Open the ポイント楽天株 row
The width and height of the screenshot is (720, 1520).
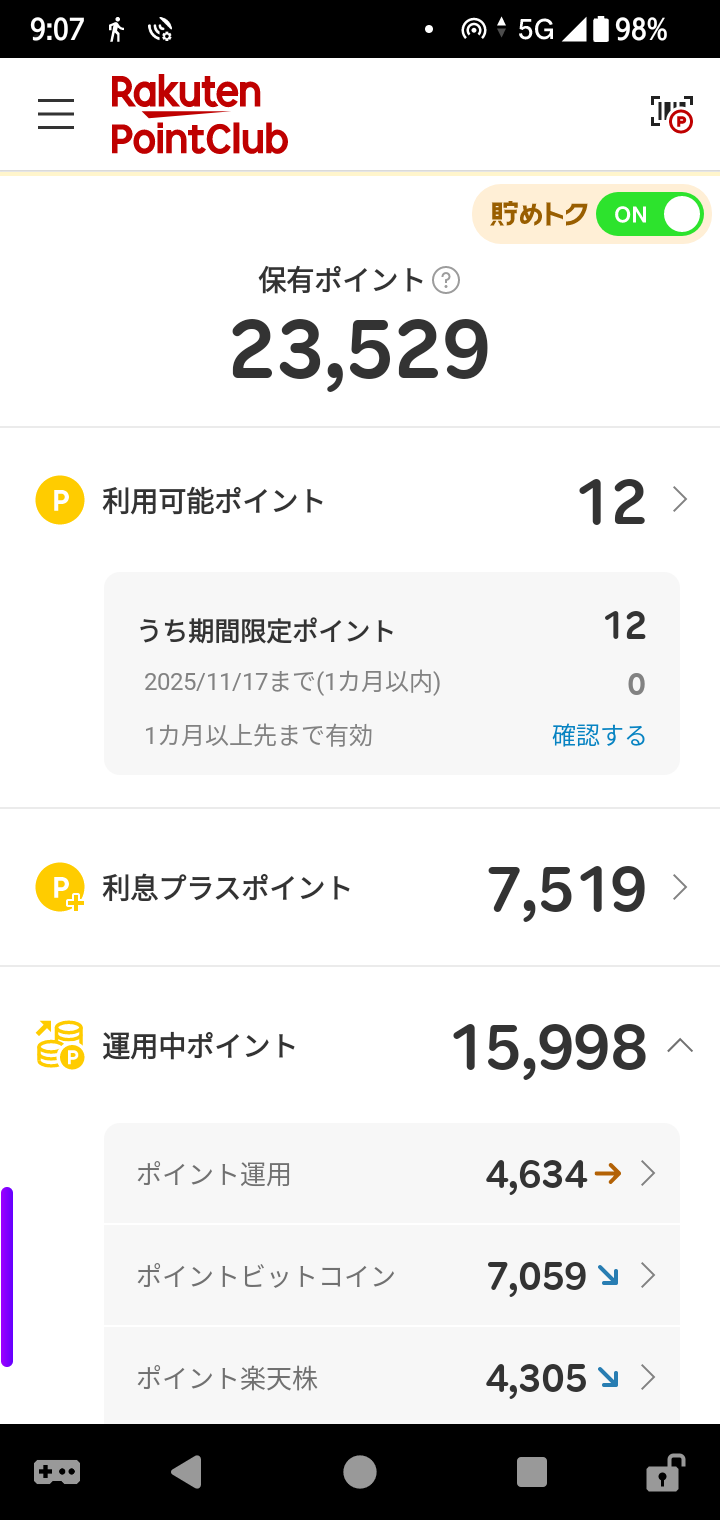coord(392,1379)
